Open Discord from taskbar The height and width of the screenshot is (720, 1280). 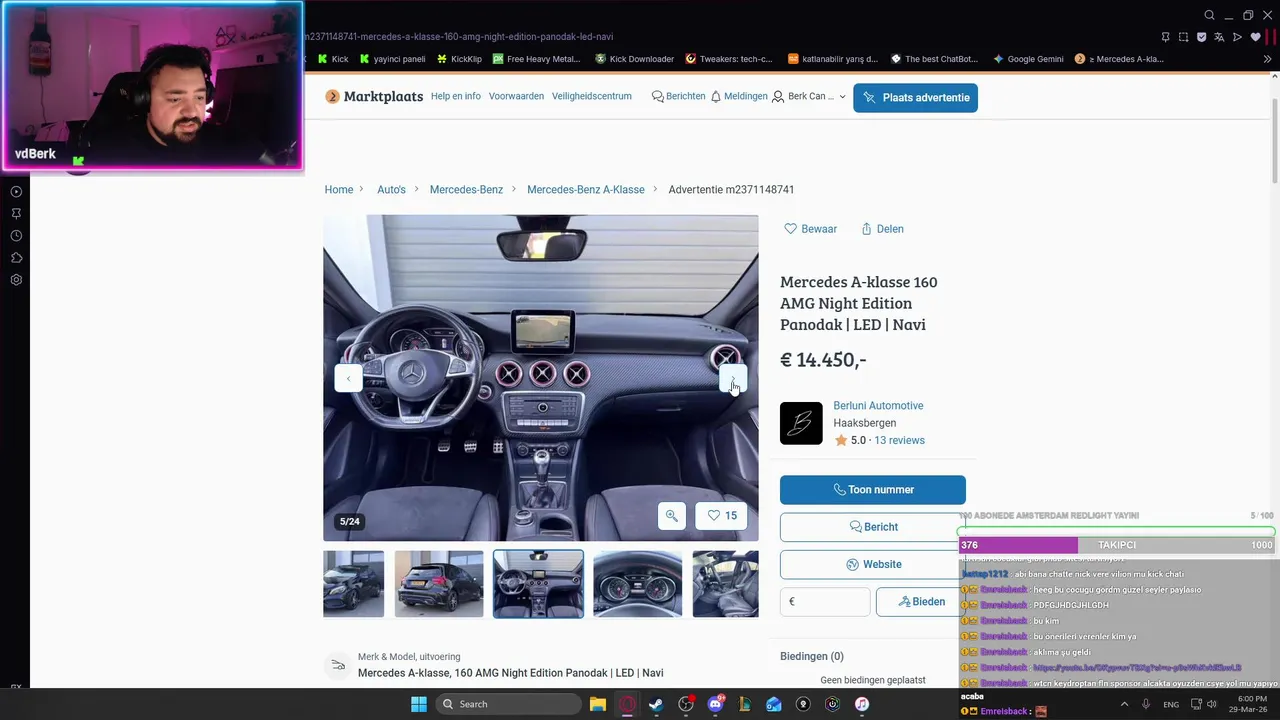coord(715,704)
